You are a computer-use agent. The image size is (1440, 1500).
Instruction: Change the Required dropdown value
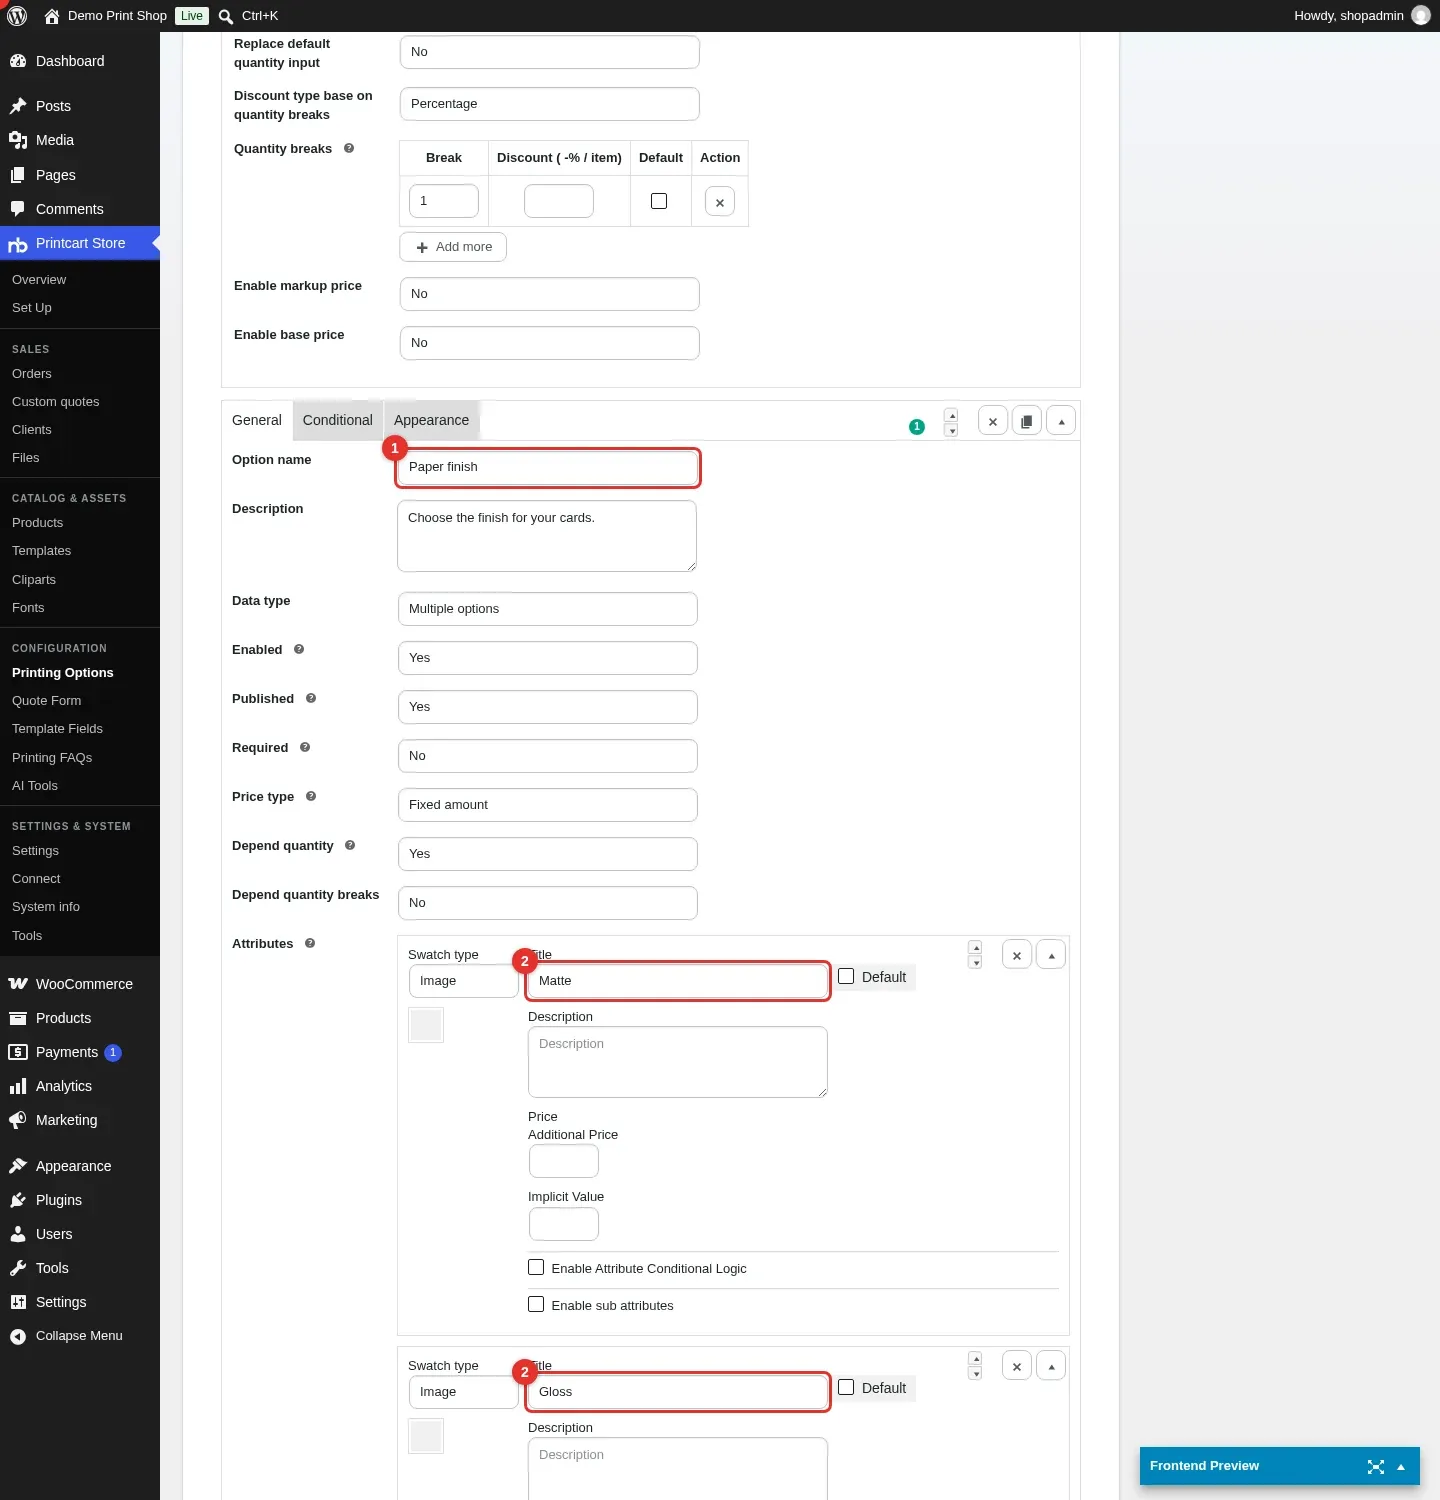[548, 756]
